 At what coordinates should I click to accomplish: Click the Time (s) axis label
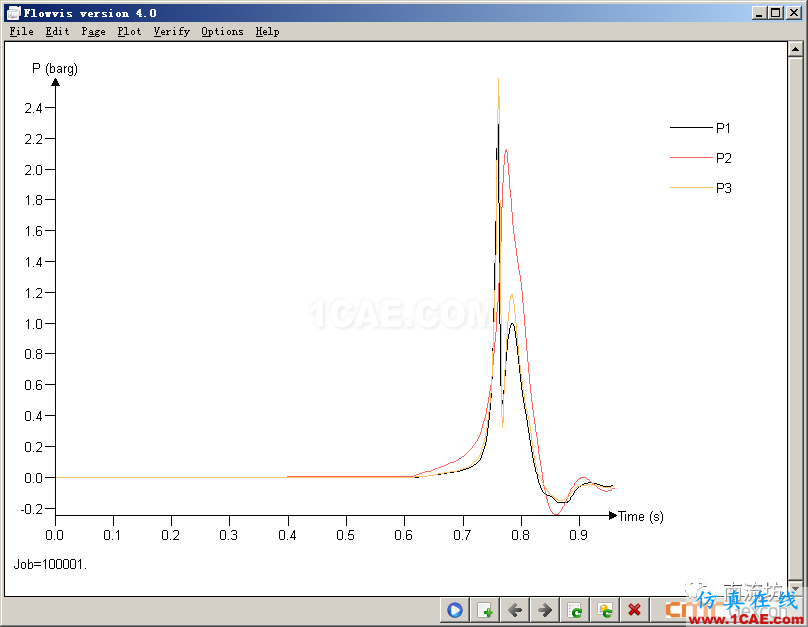(x=641, y=516)
